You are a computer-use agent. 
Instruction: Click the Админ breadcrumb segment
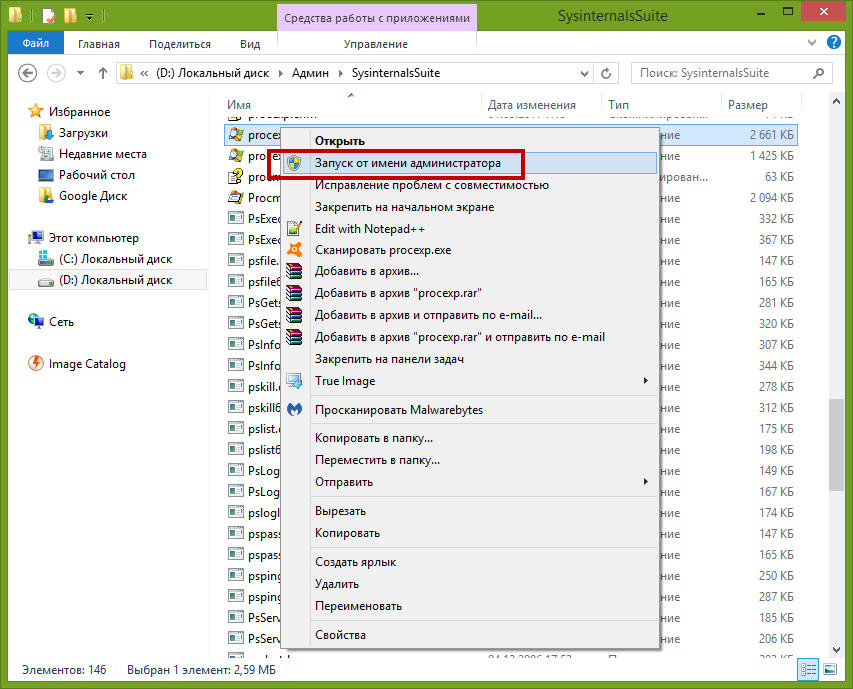(310, 73)
